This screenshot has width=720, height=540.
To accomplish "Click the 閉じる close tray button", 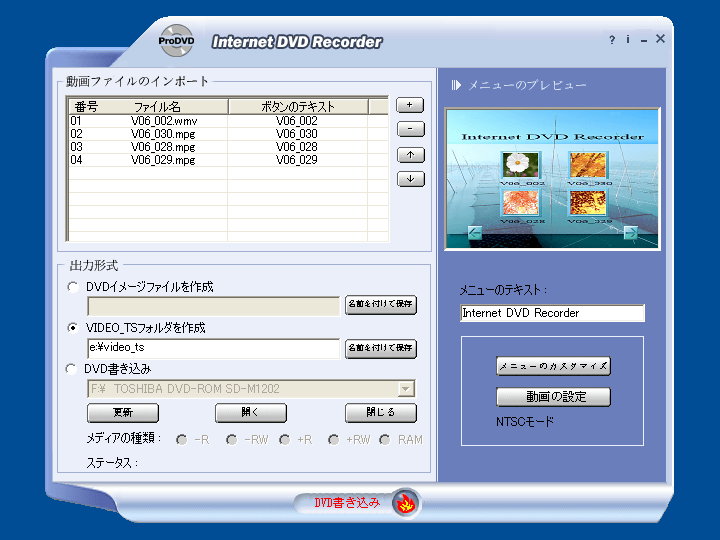I will tap(381, 412).
